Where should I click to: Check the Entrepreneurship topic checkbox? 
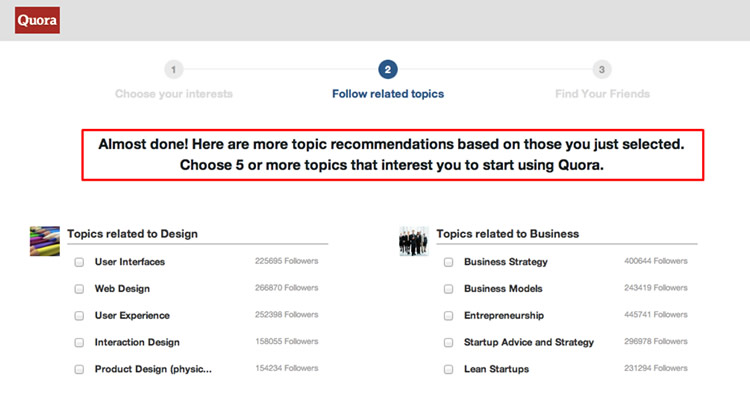tap(449, 316)
